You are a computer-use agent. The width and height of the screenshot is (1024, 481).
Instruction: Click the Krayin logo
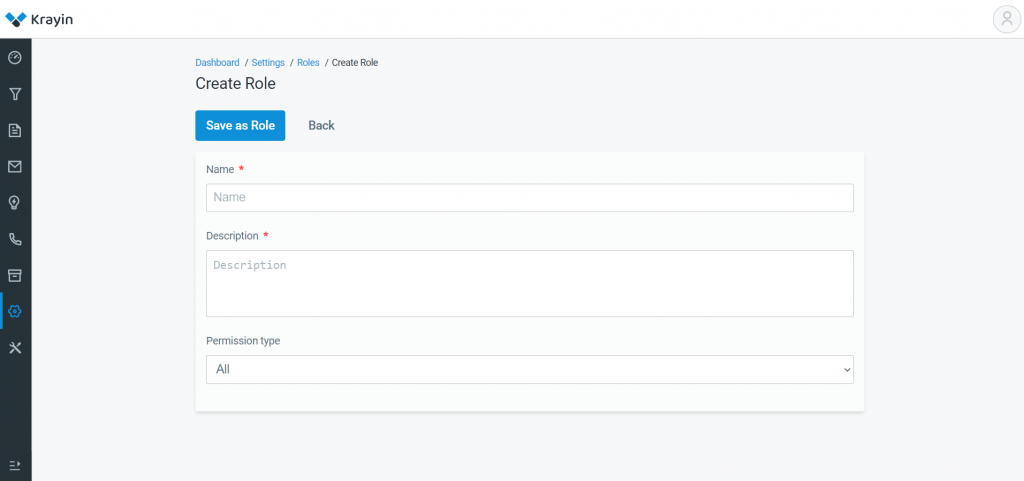click(39, 20)
